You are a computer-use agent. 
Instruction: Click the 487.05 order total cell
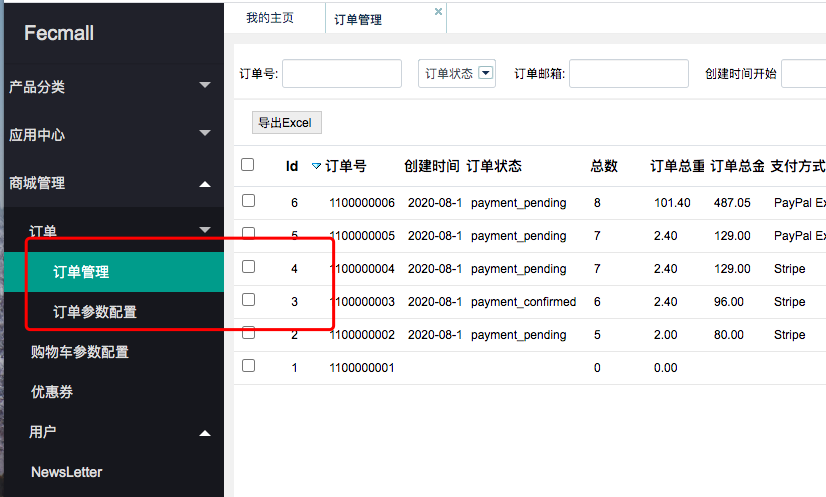coord(732,203)
